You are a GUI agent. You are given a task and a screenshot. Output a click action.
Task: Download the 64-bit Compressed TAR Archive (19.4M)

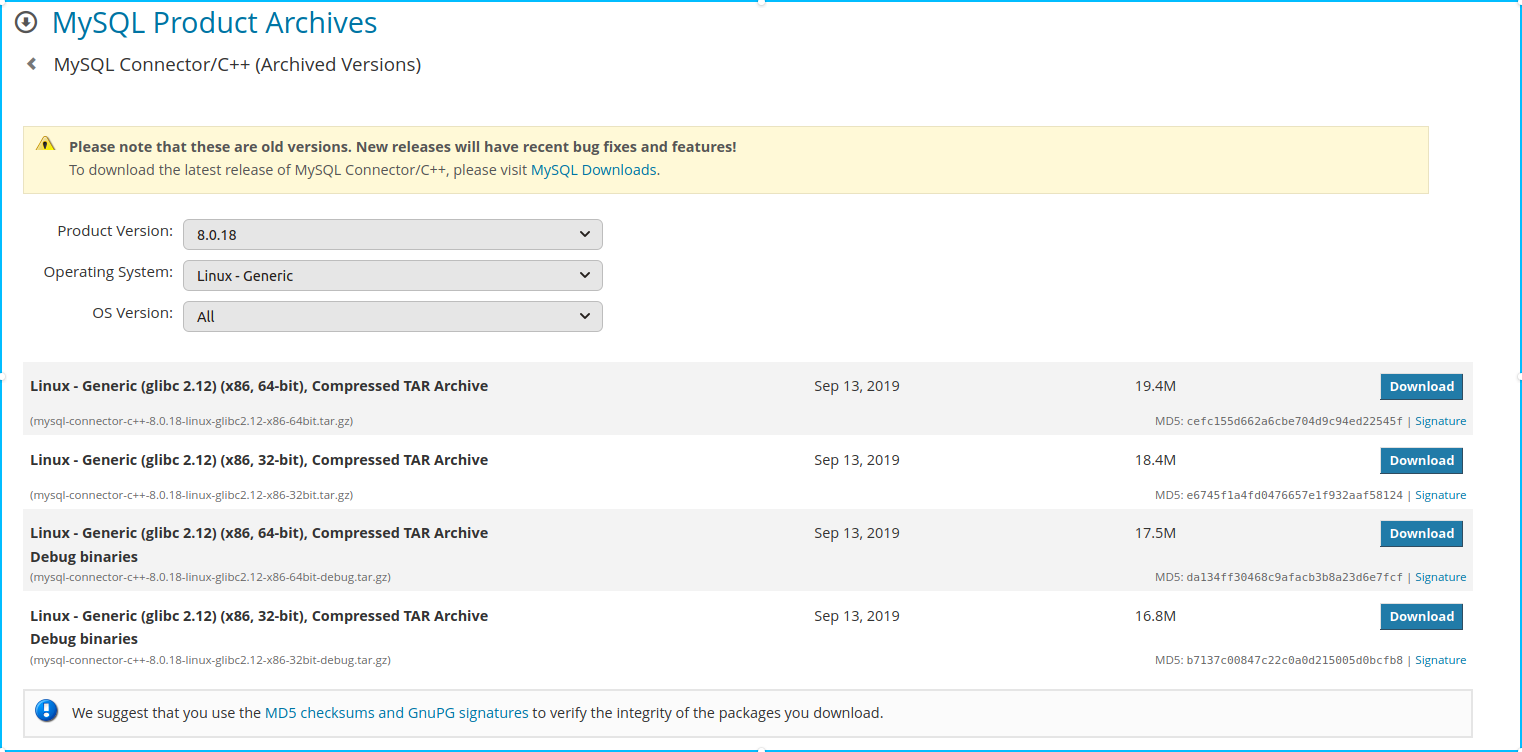tap(1421, 386)
